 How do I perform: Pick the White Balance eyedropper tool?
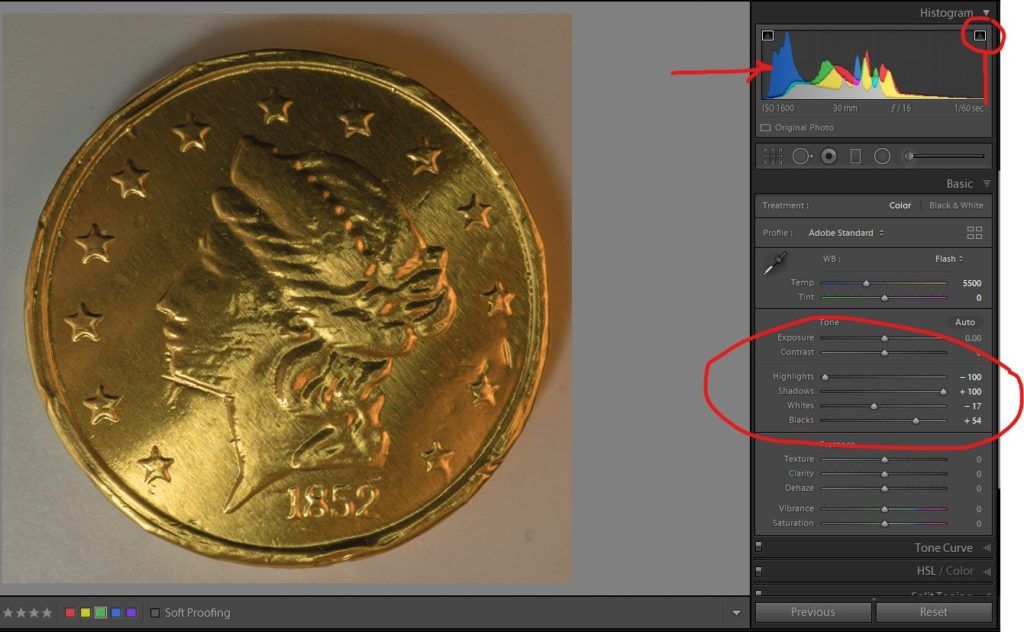click(x=776, y=264)
